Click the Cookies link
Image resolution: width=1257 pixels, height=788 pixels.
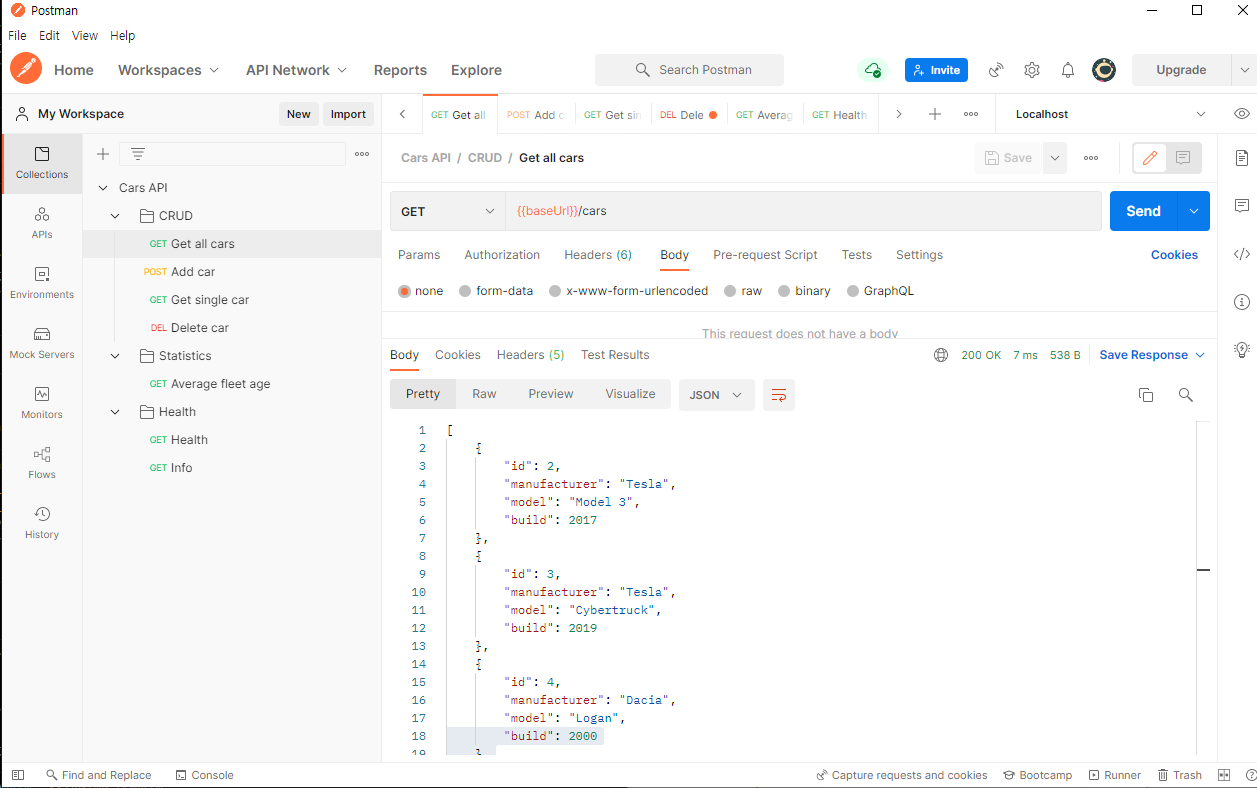[x=1174, y=255]
